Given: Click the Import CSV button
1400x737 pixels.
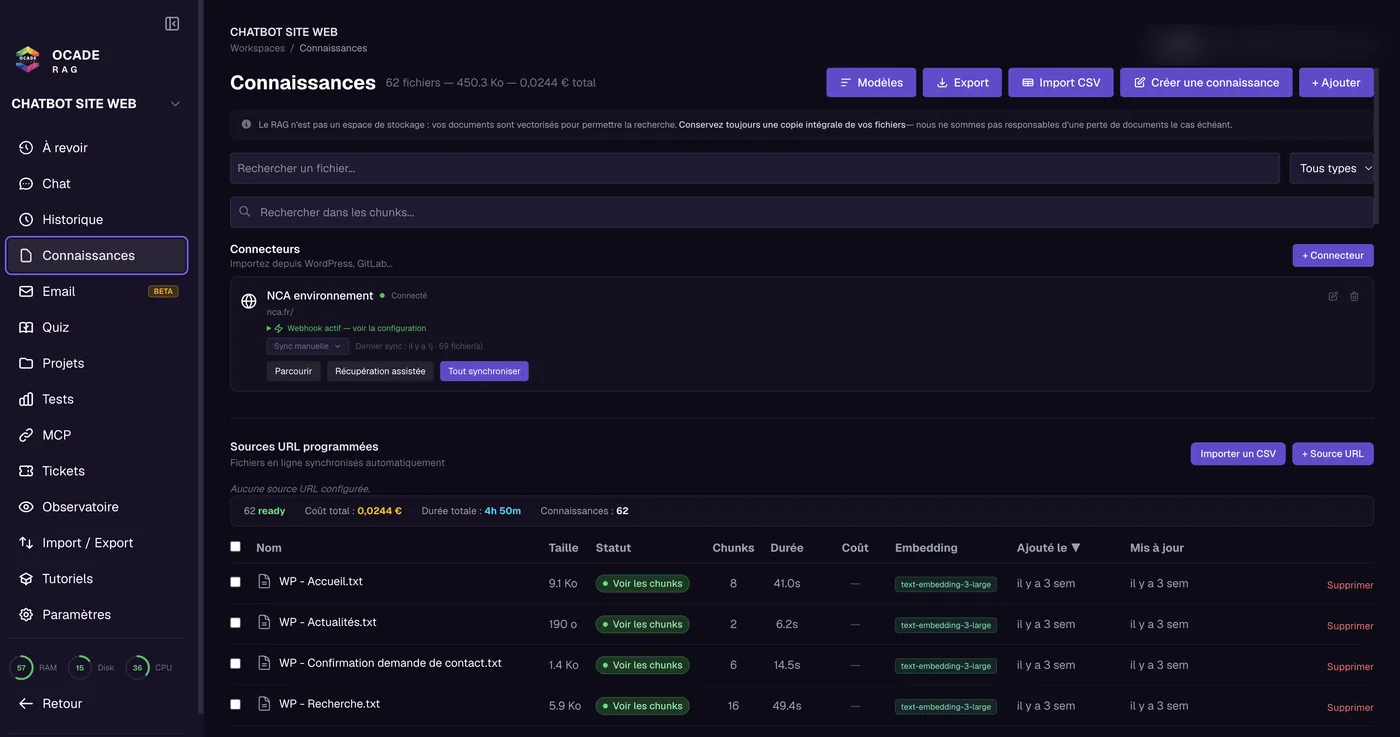Looking at the screenshot, I should 1061,82.
